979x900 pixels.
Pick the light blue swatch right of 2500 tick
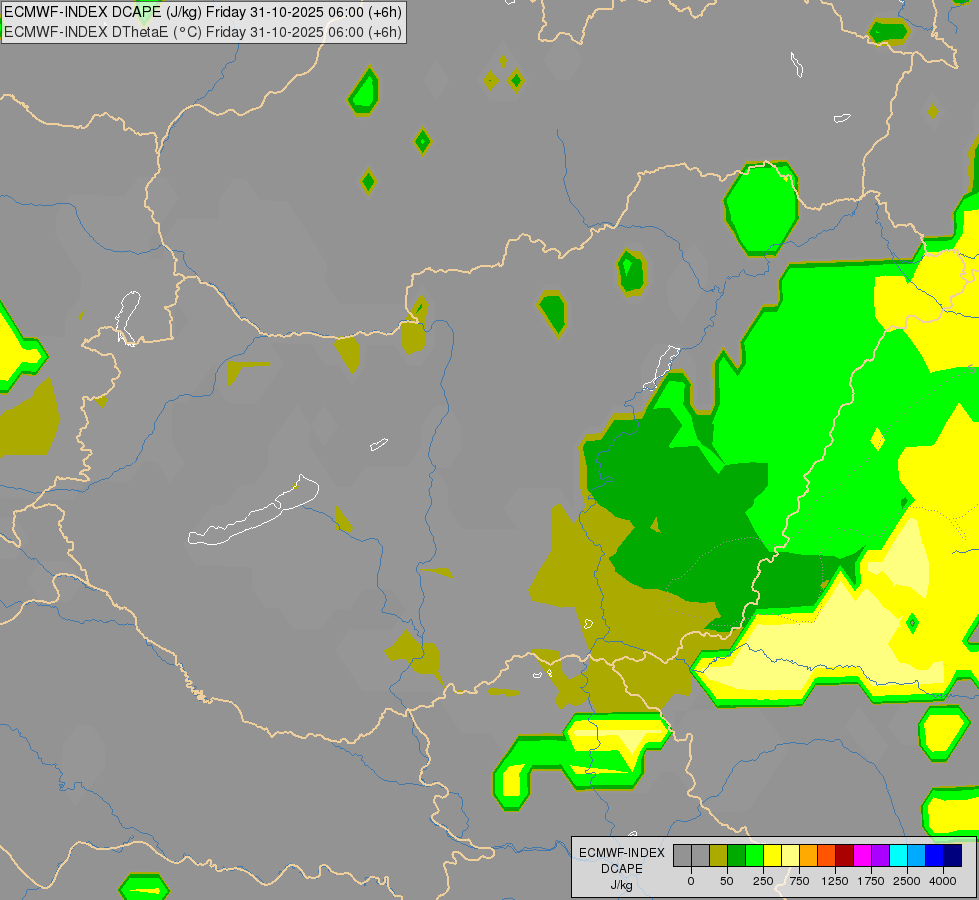coord(917,855)
